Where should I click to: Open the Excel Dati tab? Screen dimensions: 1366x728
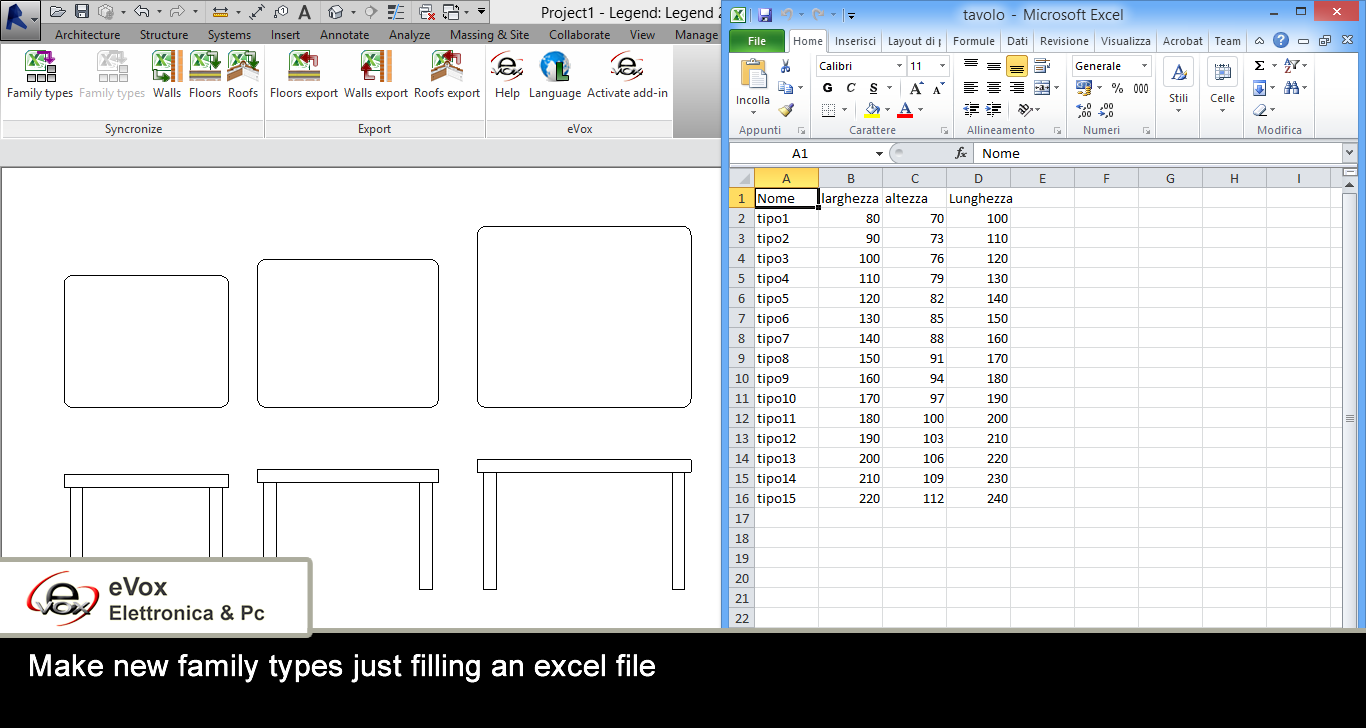1017,41
